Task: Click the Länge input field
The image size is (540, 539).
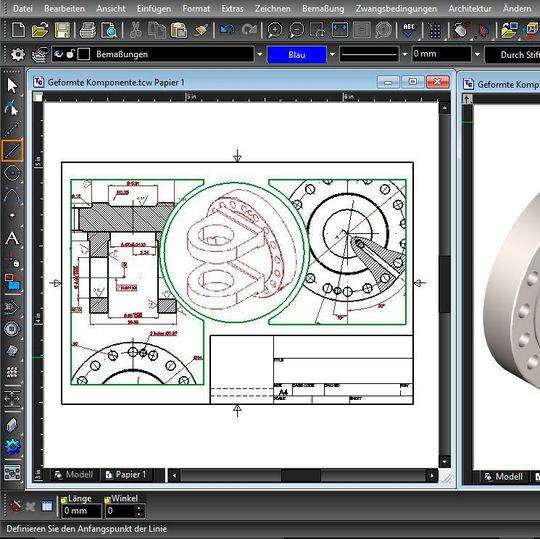Action: [x=81, y=510]
